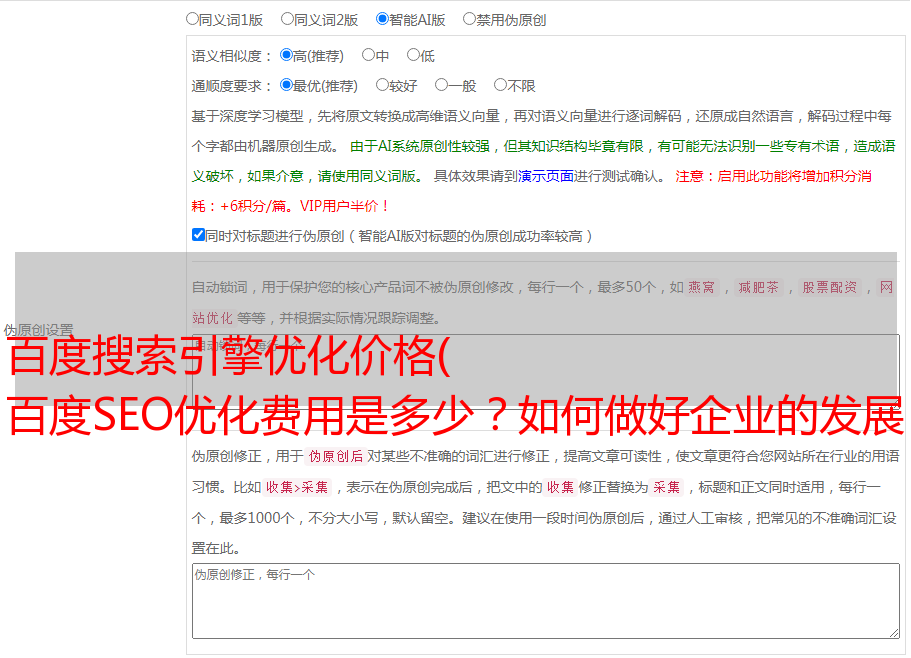Set 语义相似度 to 中
The width and height of the screenshot is (911, 658).
coord(368,55)
